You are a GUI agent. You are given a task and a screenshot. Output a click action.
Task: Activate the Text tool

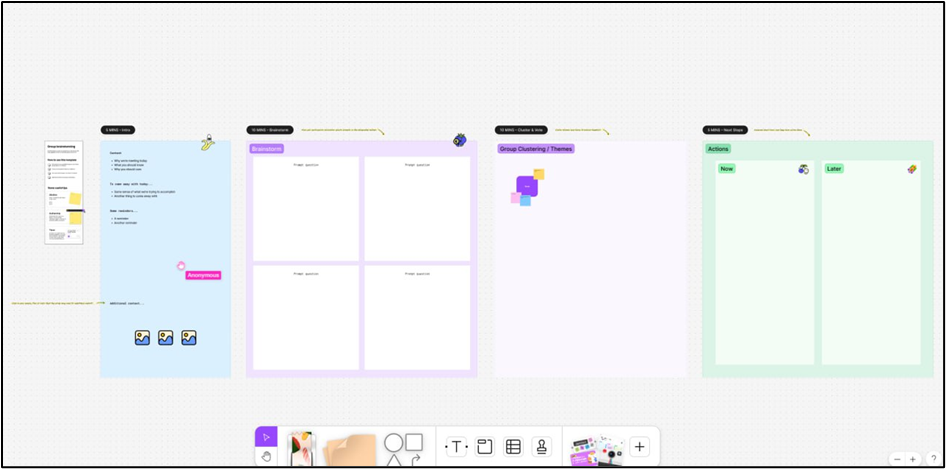pyautogui.click(x=456, y=447)
